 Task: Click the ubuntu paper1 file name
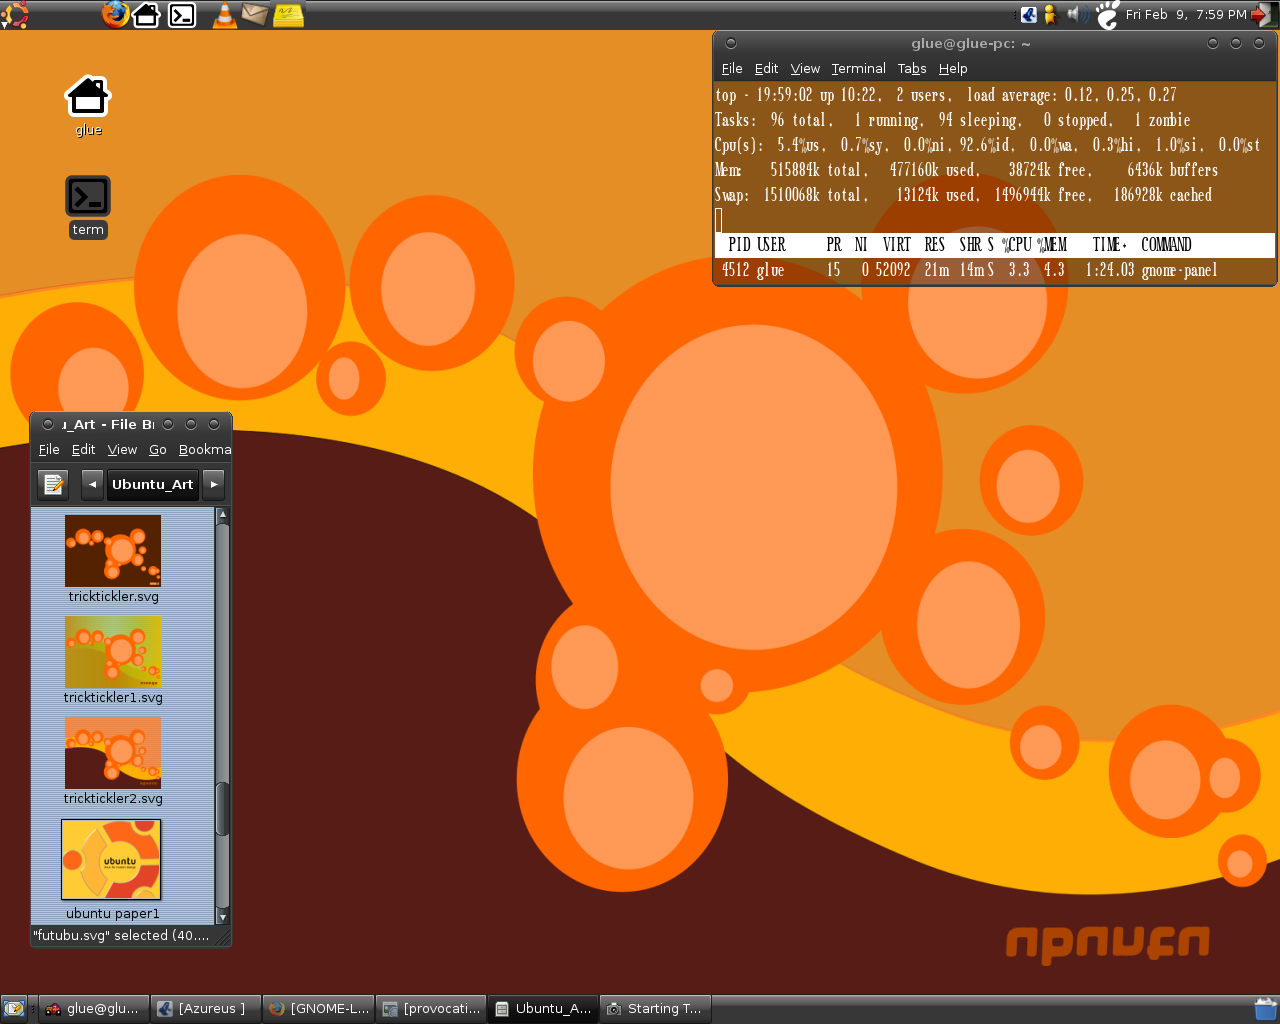[x=113, y=914]
